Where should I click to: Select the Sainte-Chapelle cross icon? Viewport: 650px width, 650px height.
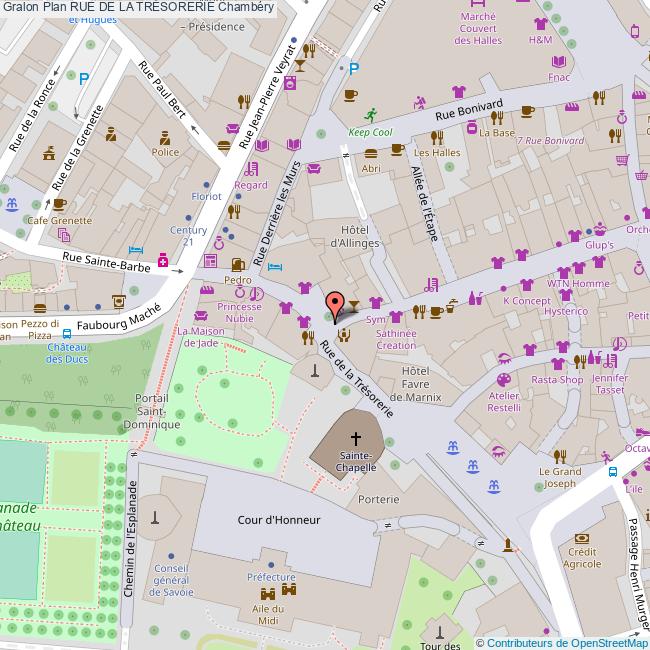(355, 439)
